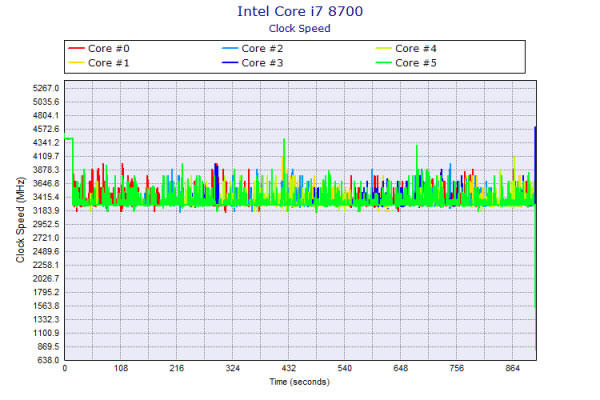Click the 3878.3 y-axis value
The height and width of the screenshot is (400, 600).
point(46,170)
